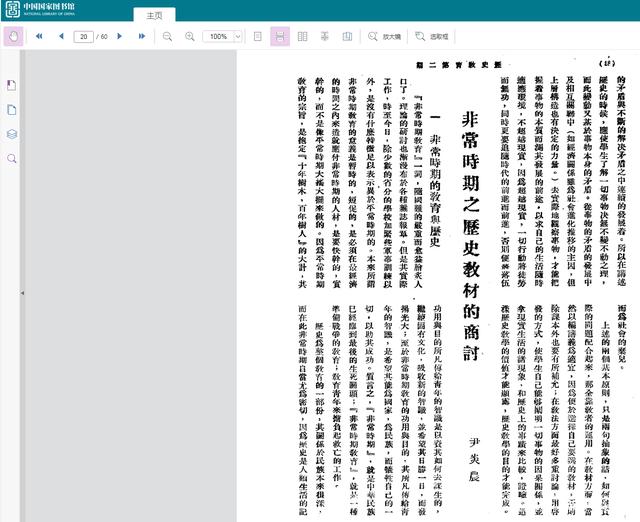Switch to the 主页 tab
The image size is (640, 522).
coord(153,15)
